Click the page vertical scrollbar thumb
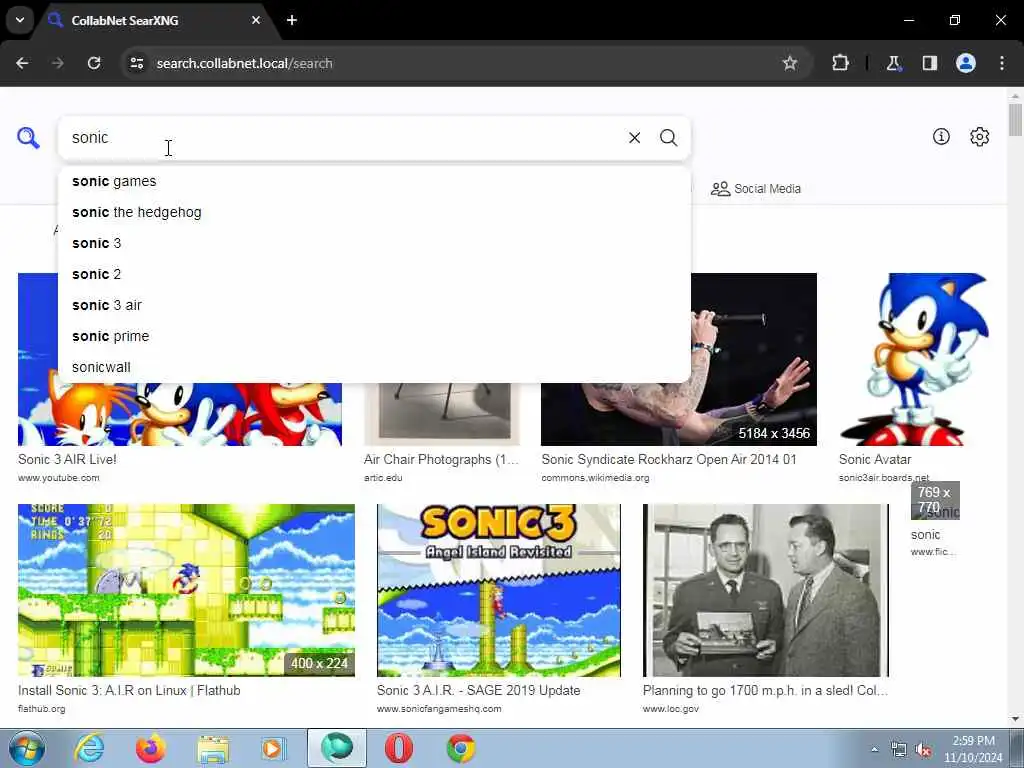 pos(1015,120)
